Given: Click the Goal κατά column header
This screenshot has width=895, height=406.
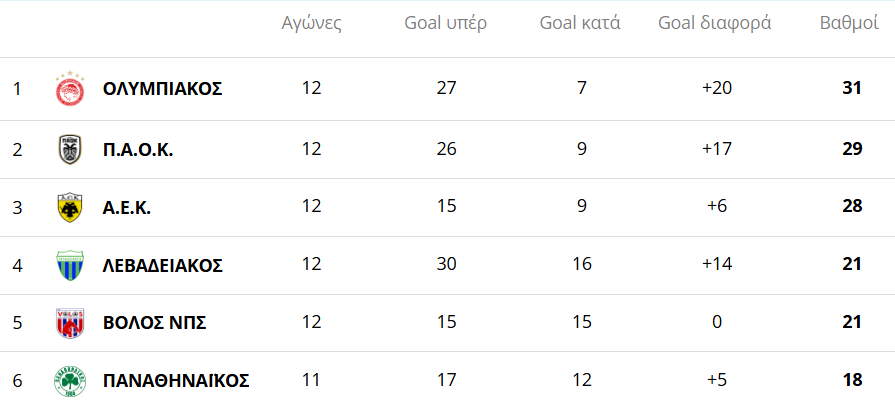Looking at the screenshot, I should [580, 24].
